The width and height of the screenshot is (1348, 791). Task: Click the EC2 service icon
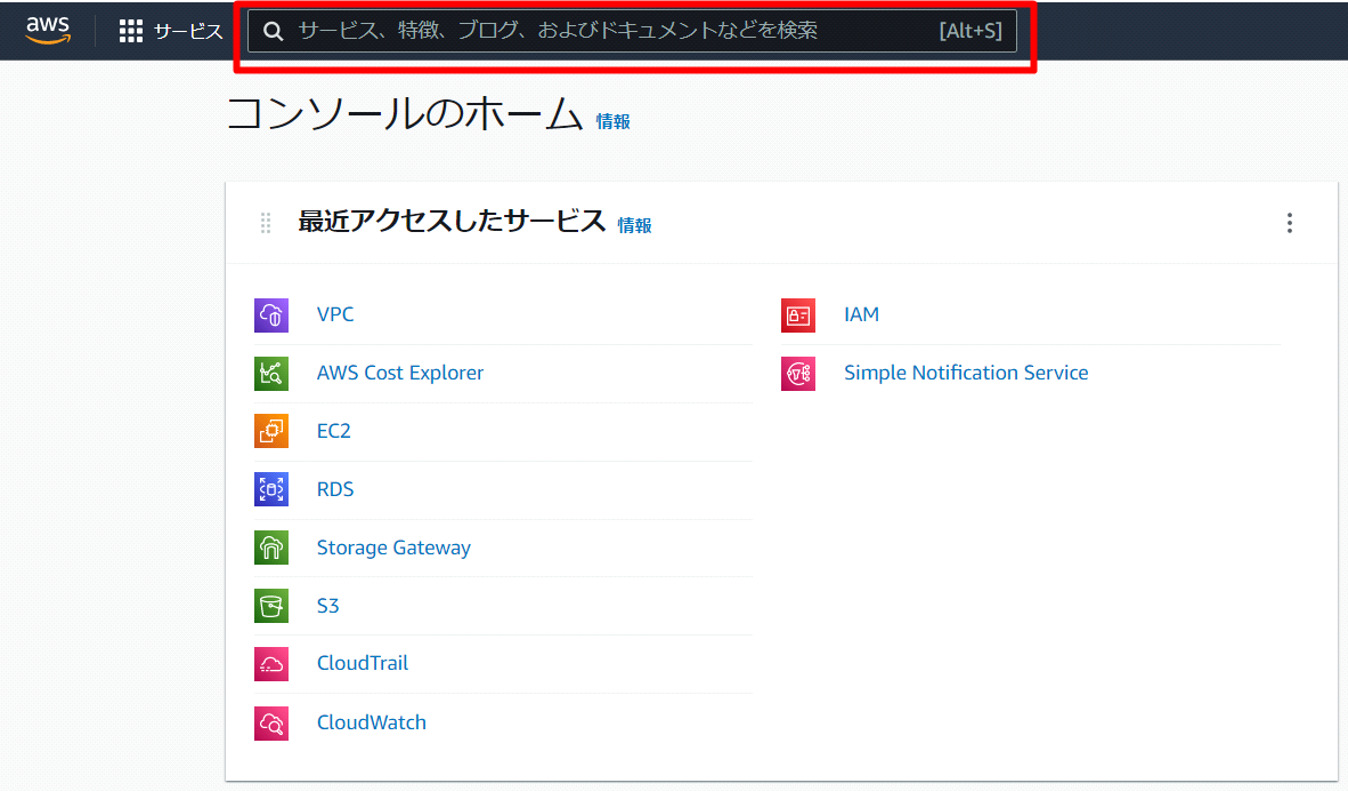pyautogui.click(x=271, y=431)
